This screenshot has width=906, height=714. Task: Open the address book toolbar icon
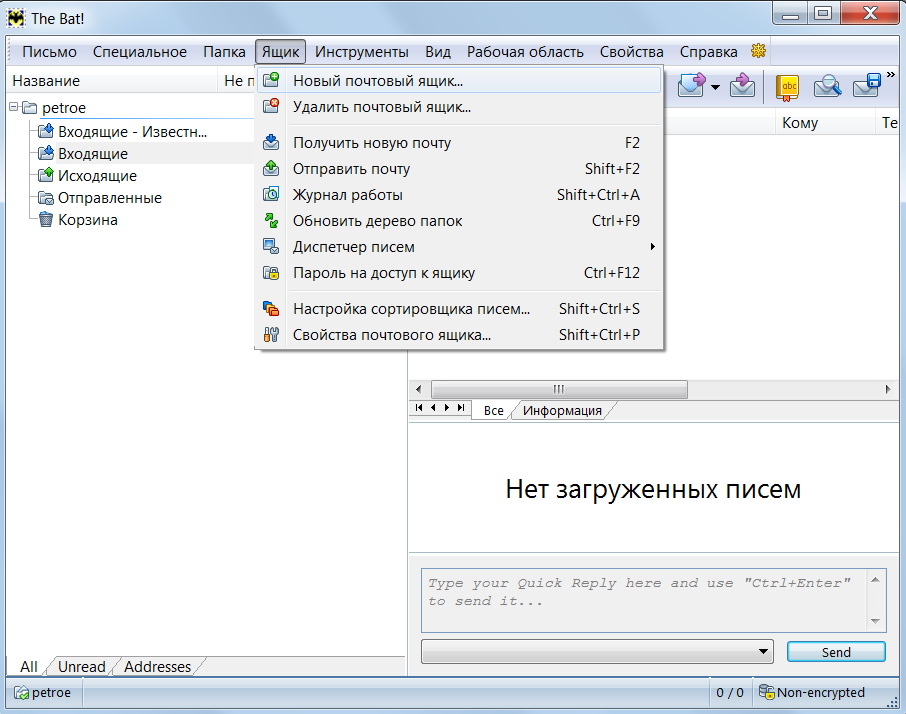pyautogui.click(x=789, y=87)
